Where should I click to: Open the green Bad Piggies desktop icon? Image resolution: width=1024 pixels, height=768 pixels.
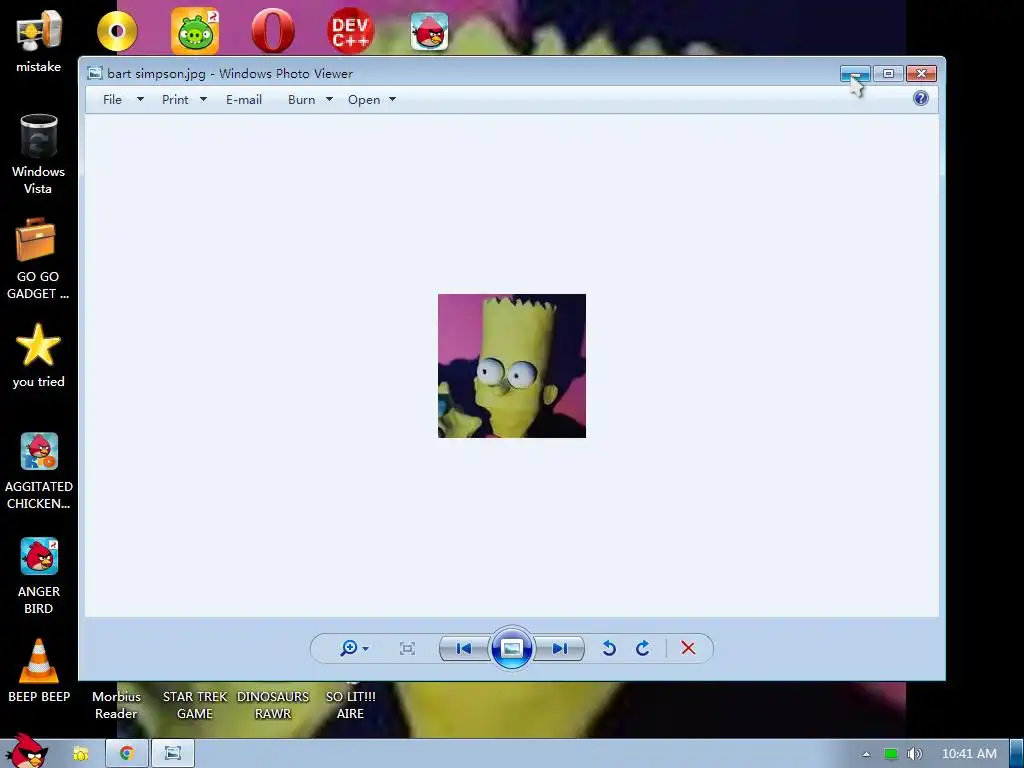point(195,31)
